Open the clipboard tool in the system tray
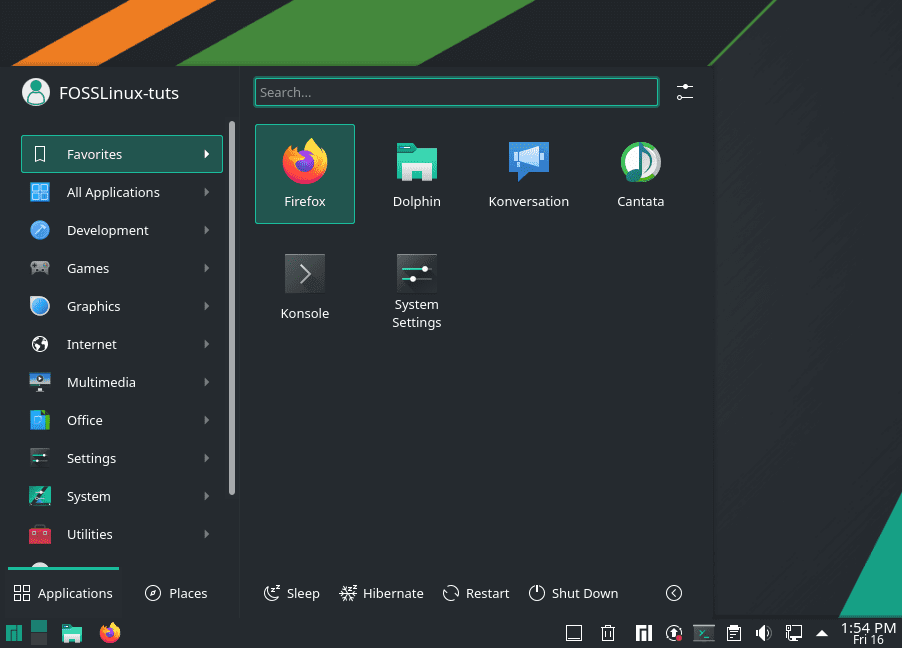The width and height of the screenshot is (902, 648). (x=734, y=633)
